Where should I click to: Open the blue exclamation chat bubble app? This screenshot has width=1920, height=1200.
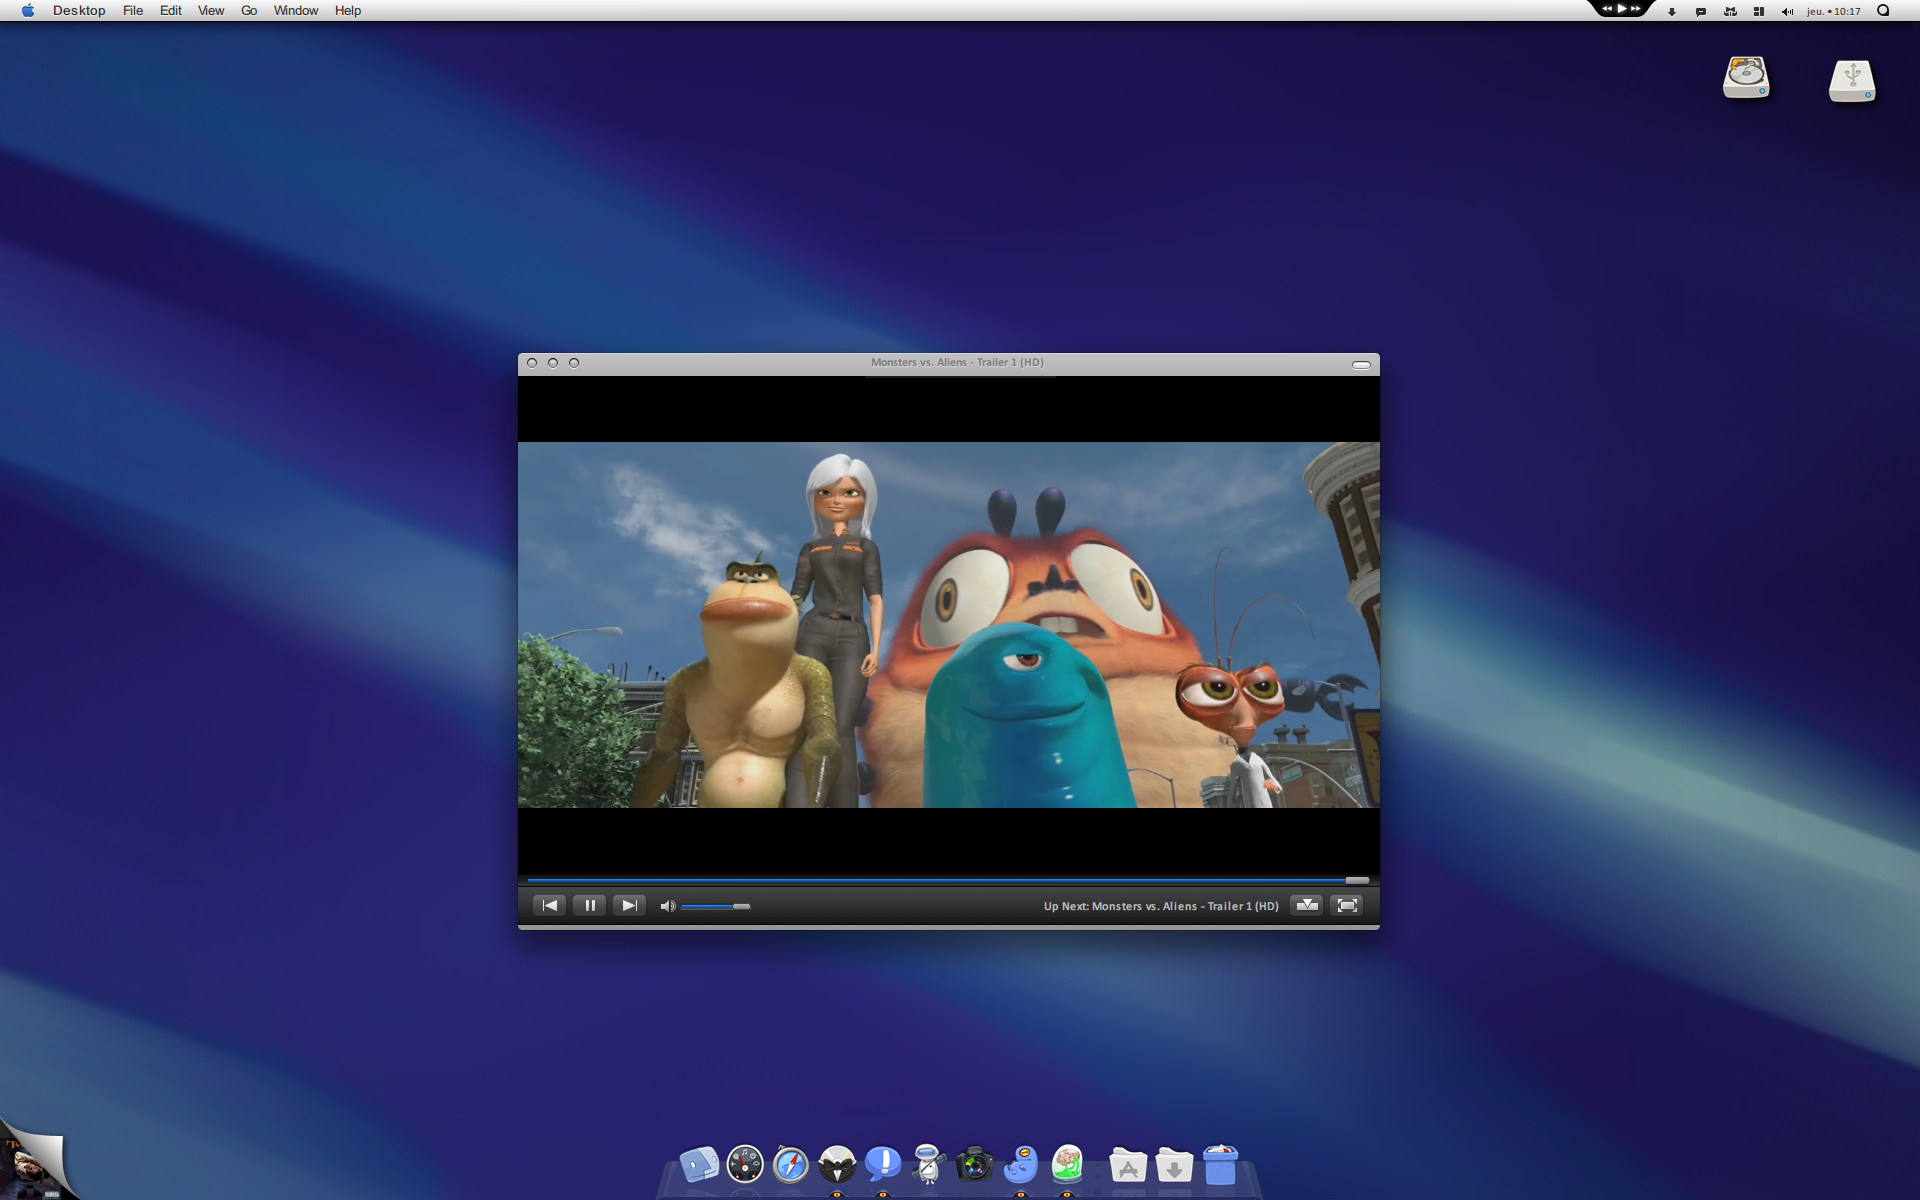tap(883, 1163)
